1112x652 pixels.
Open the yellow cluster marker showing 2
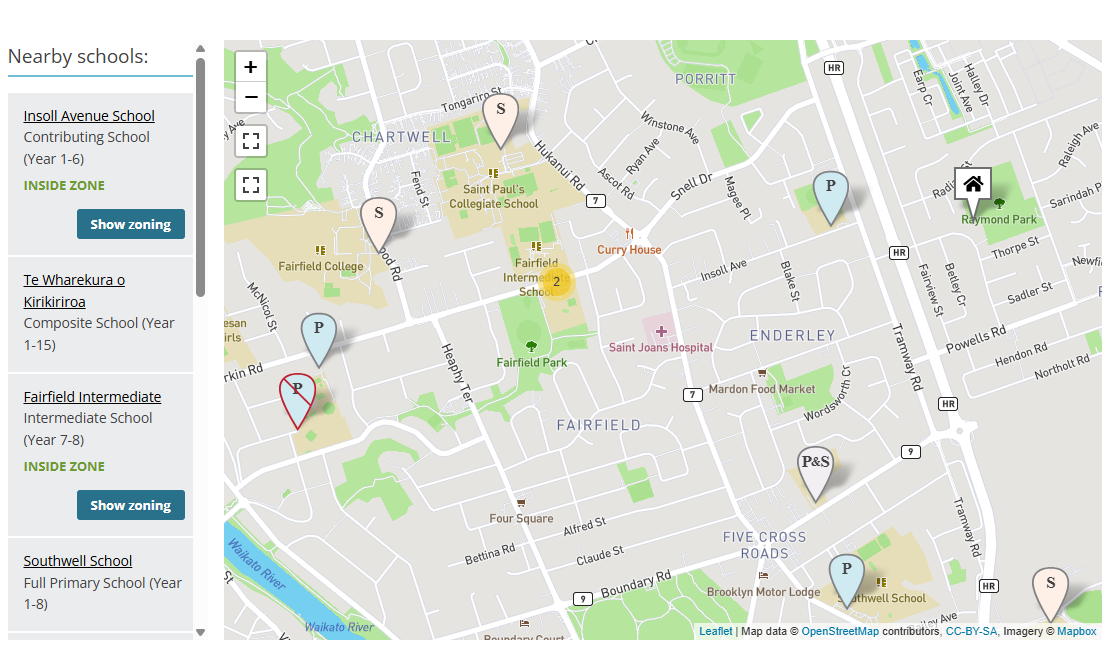557,282
